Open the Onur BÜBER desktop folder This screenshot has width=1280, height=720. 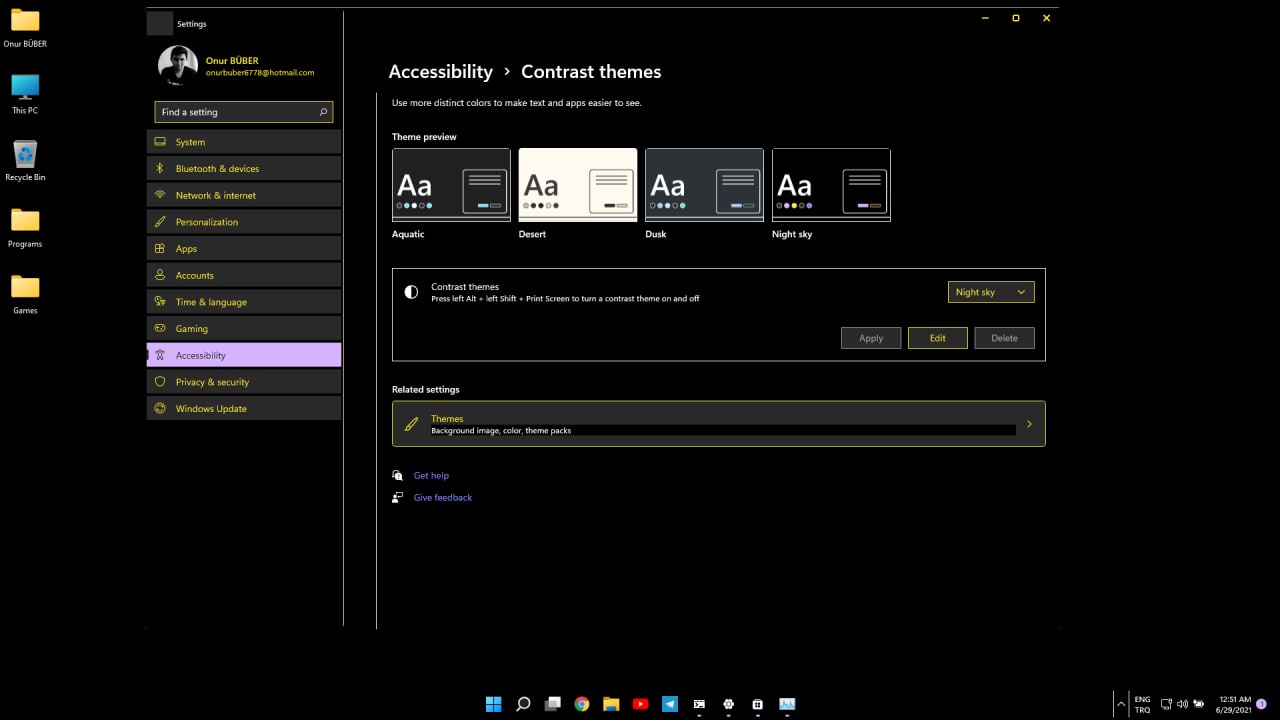tap(25, 28)
